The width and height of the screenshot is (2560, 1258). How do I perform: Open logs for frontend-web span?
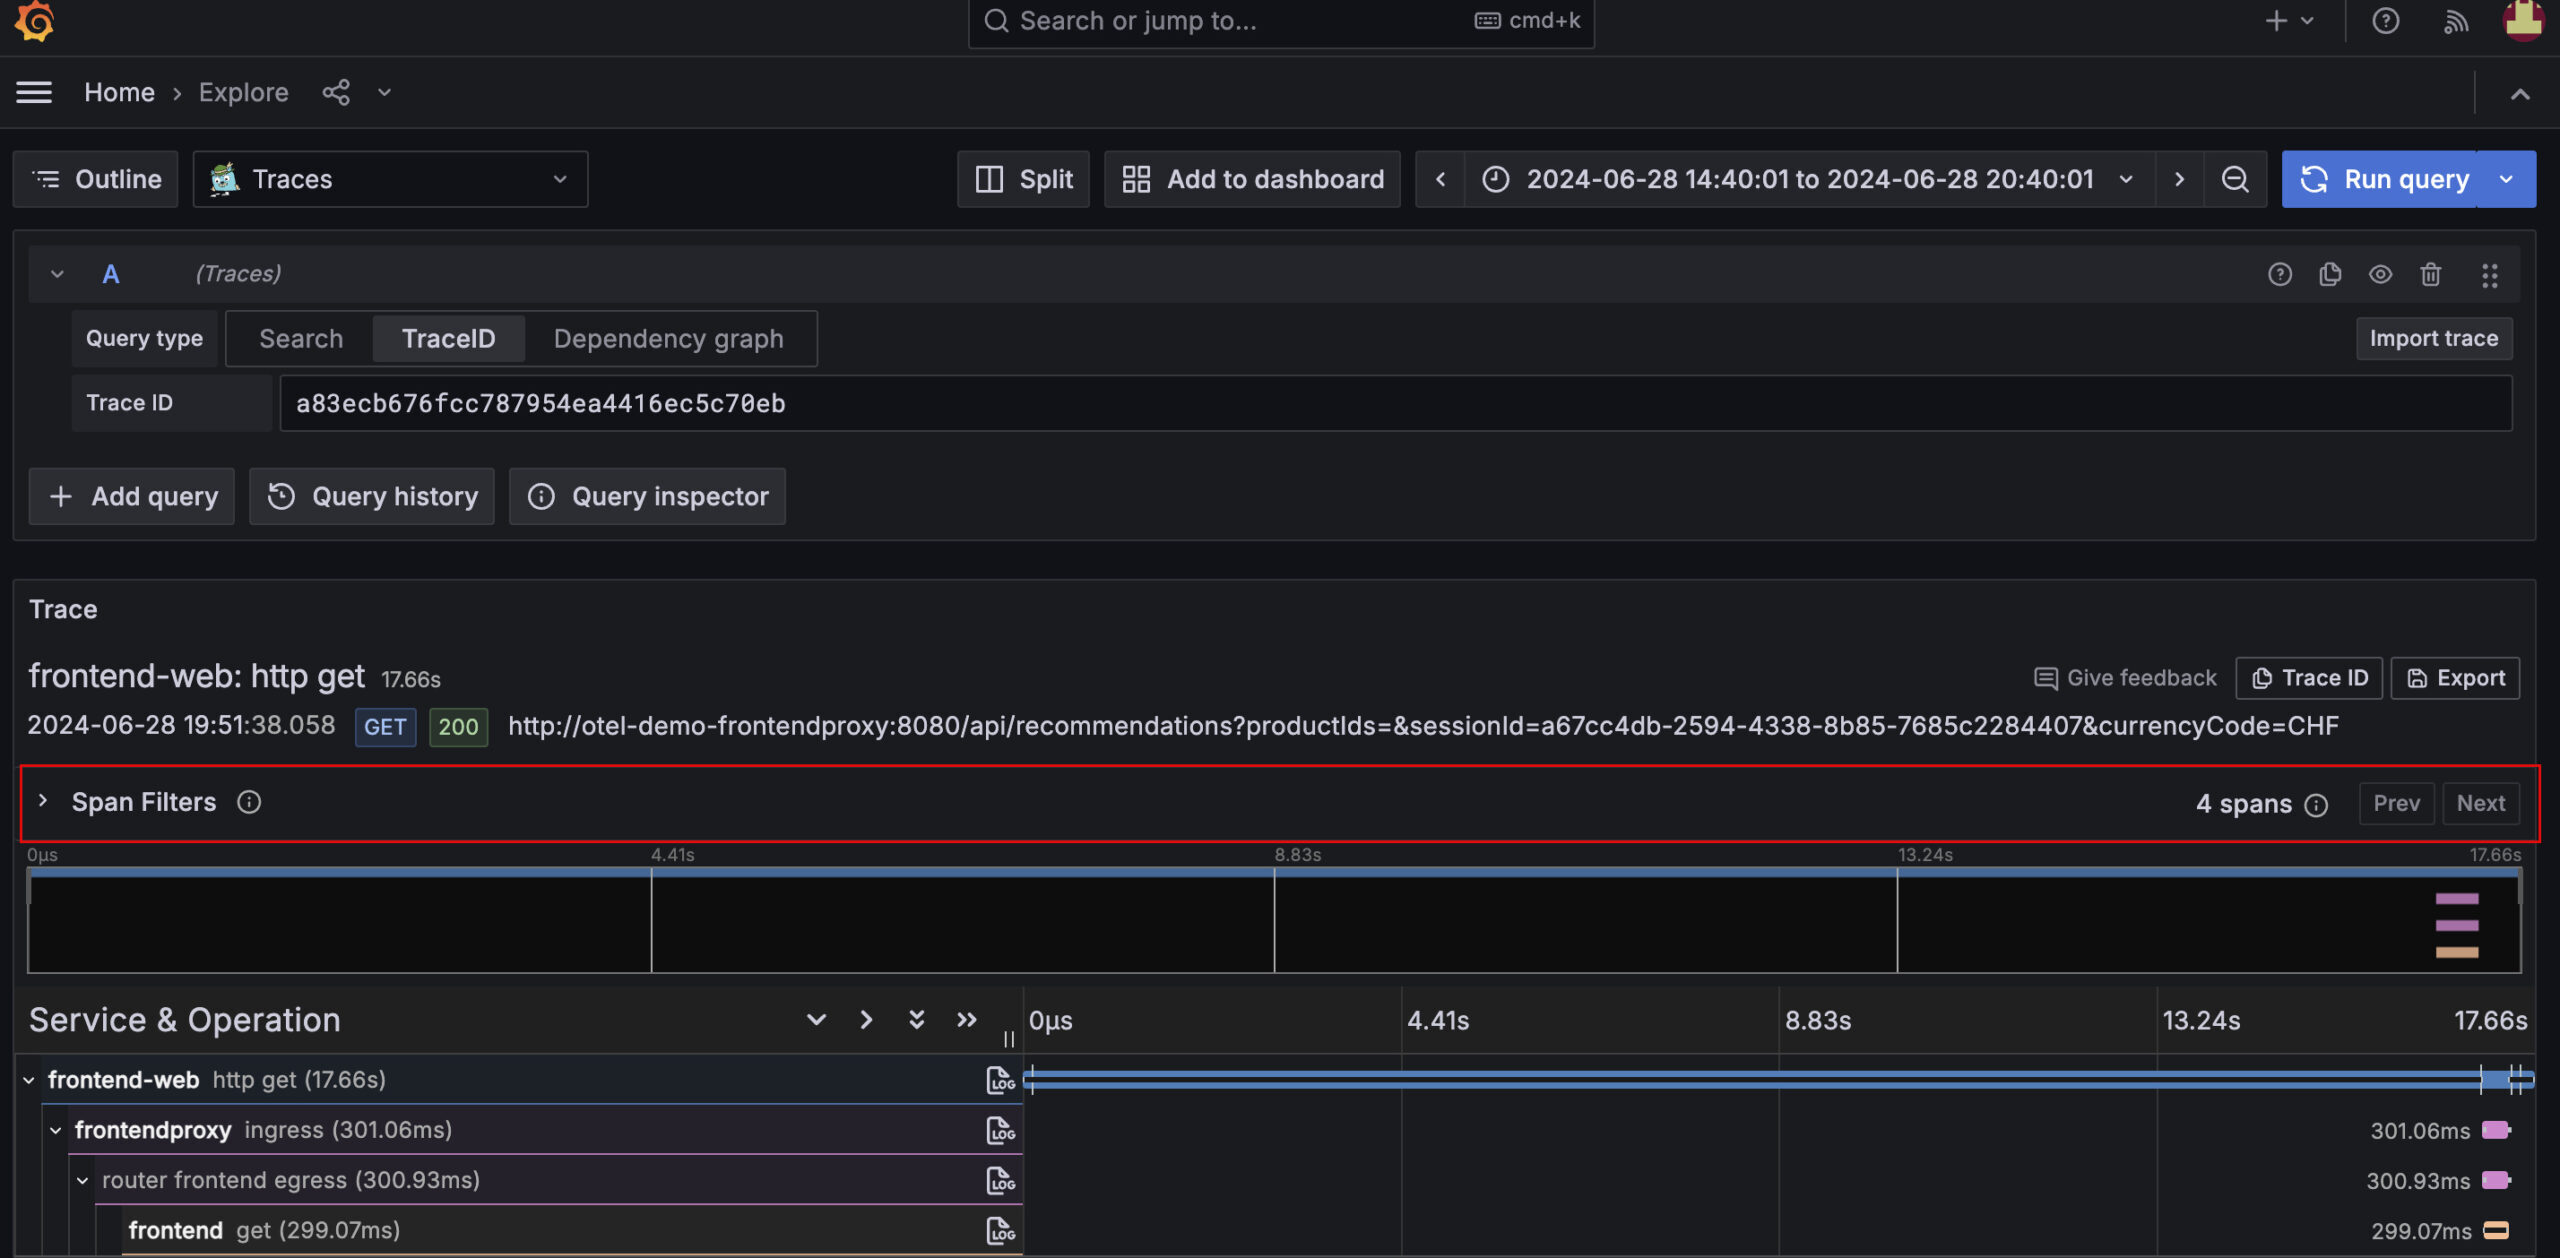(1000, 1080)
